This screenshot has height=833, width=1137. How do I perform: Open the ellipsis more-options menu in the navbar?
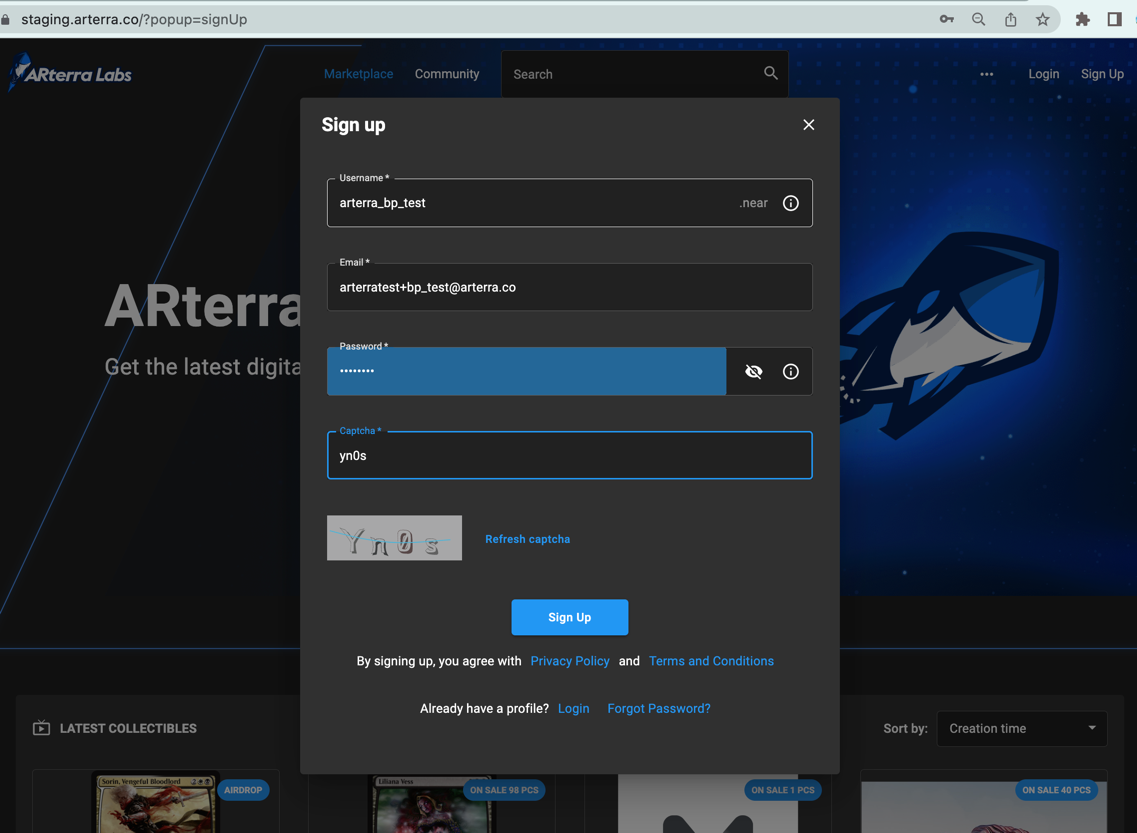[986, 73]
